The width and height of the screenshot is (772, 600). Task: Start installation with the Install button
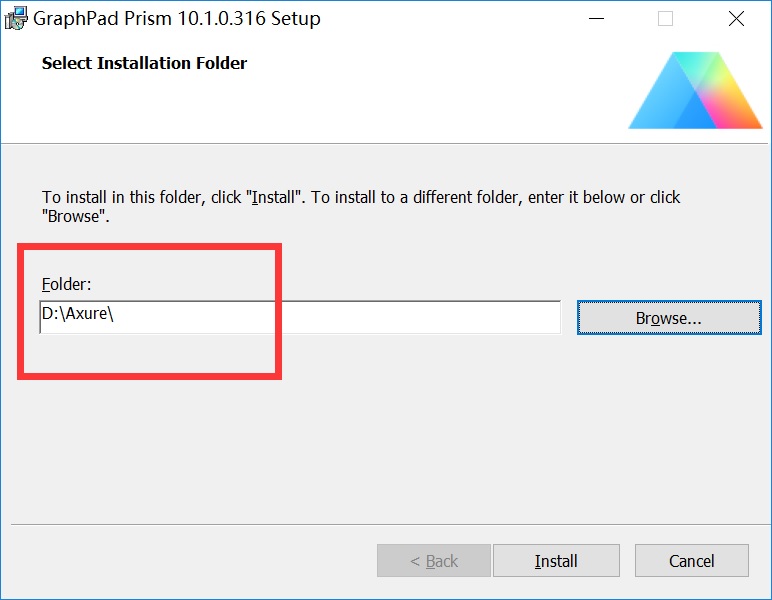coord(556,561)
